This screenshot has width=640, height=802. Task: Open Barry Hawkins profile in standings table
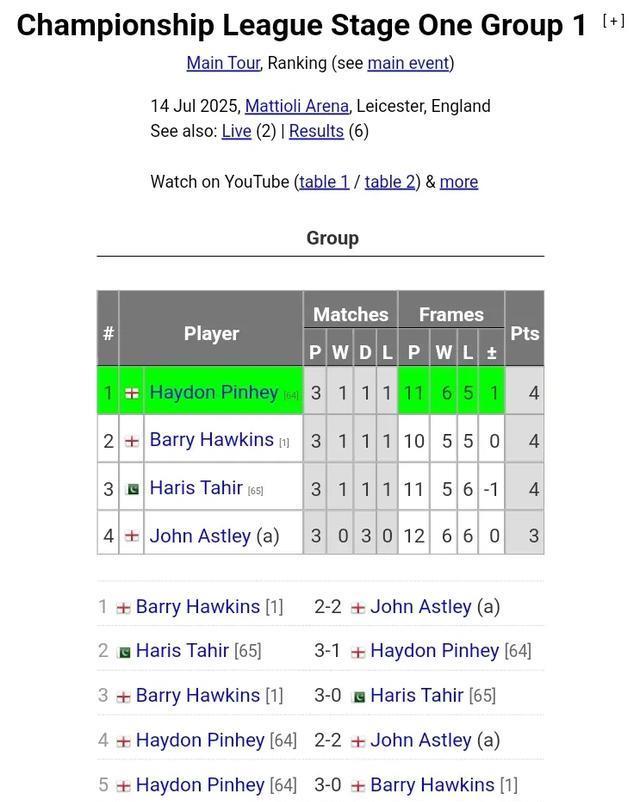click(x=212, y=439)
